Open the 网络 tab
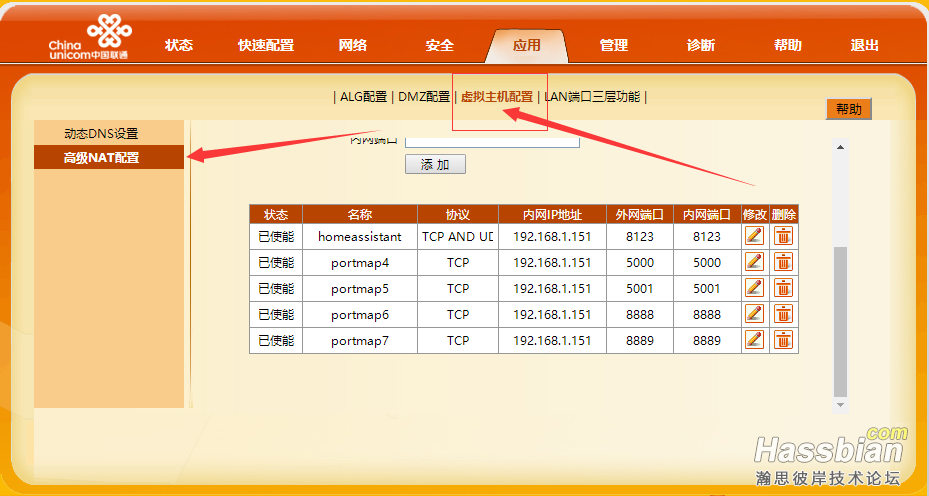This screenshot has height=496, width=929. tap(353, 45)
